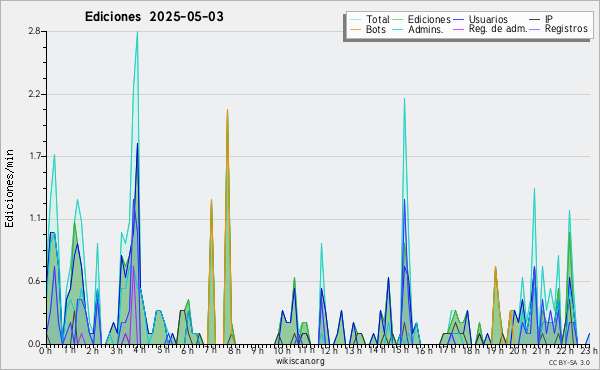
Task: Click the 23 h label on time axis
Action: (588, 350)
